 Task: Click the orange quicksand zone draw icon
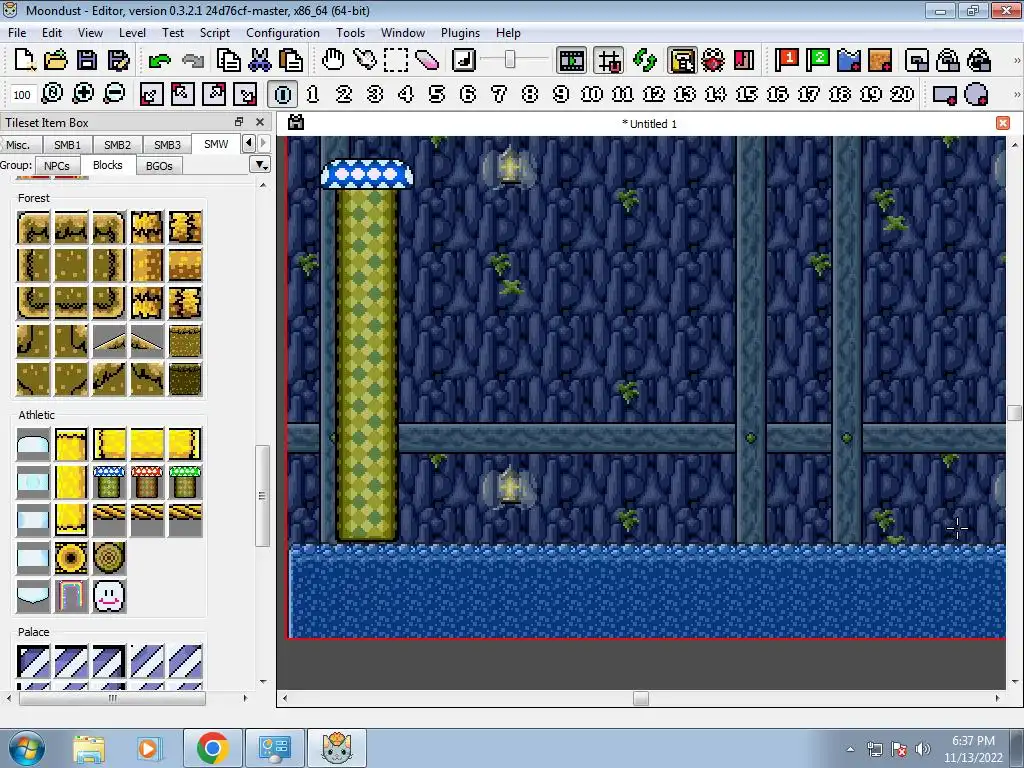880,61
